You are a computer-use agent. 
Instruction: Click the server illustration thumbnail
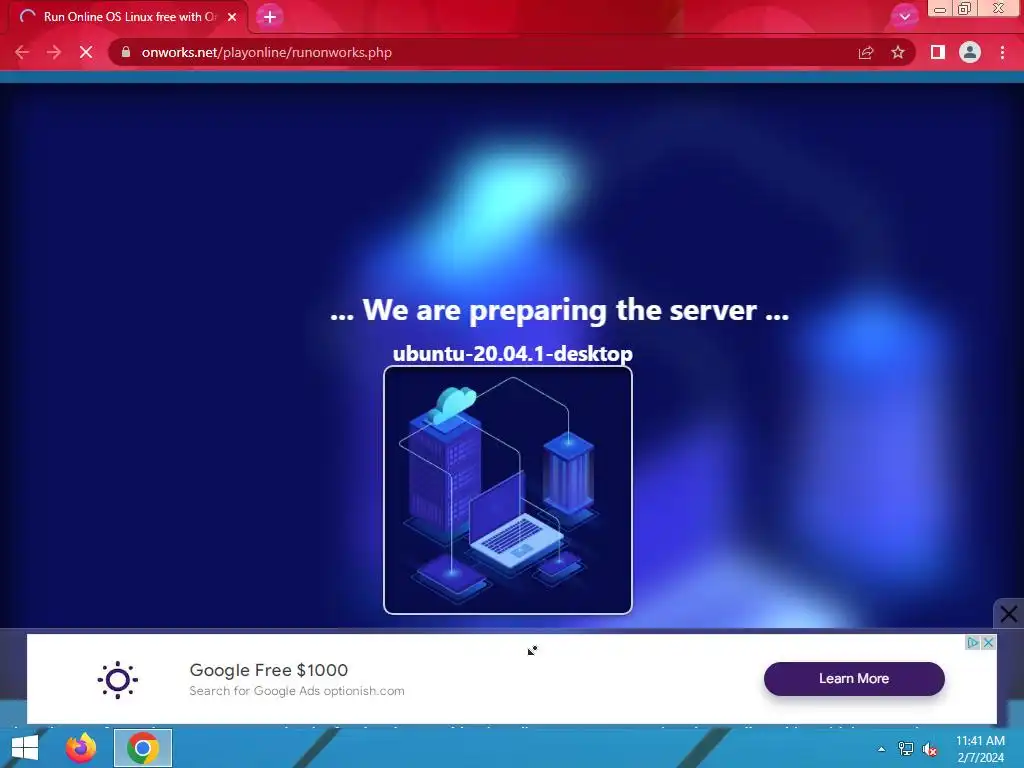point(507,490)
